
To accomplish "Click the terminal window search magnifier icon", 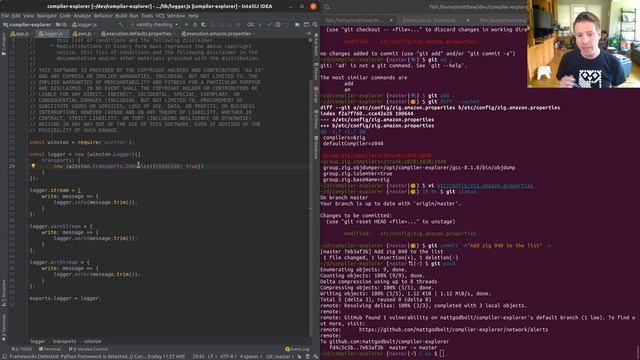I will point(327,7).
